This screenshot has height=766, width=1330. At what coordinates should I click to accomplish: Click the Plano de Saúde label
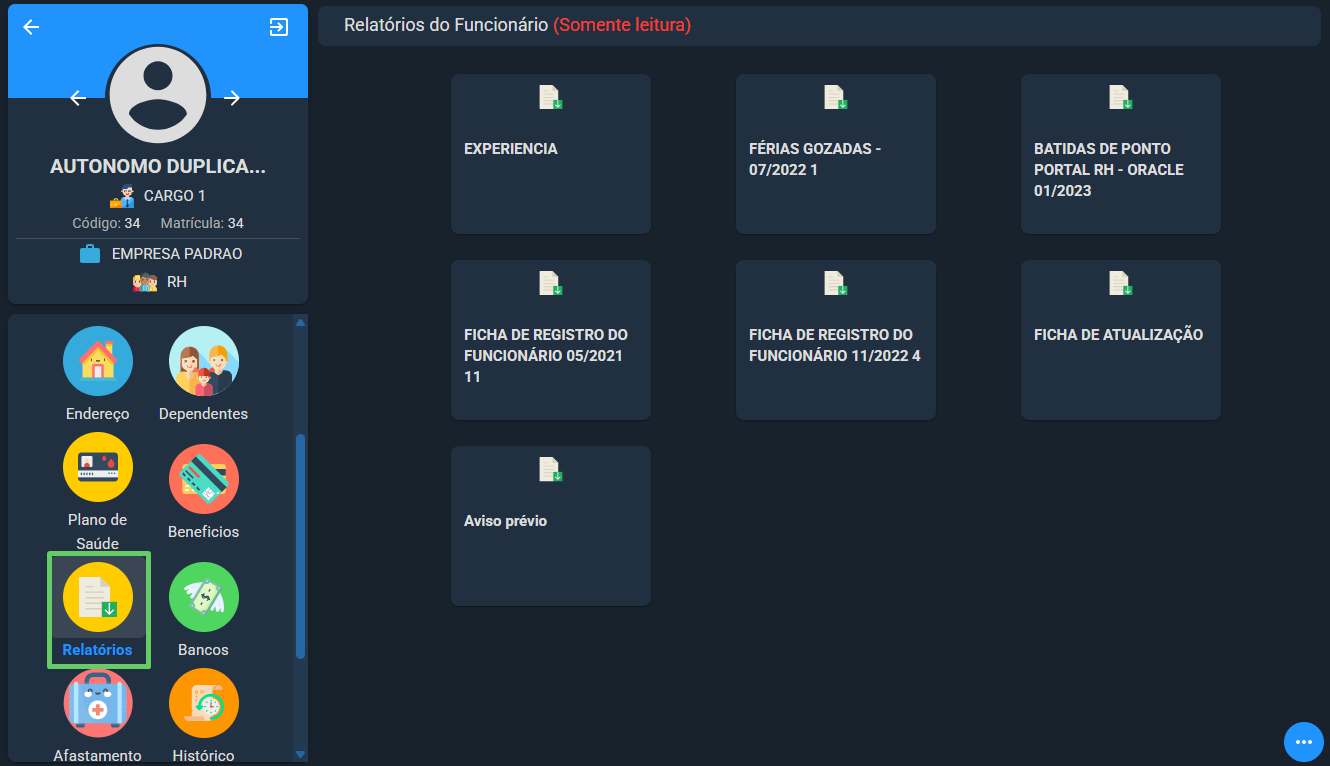click(98, 532)
